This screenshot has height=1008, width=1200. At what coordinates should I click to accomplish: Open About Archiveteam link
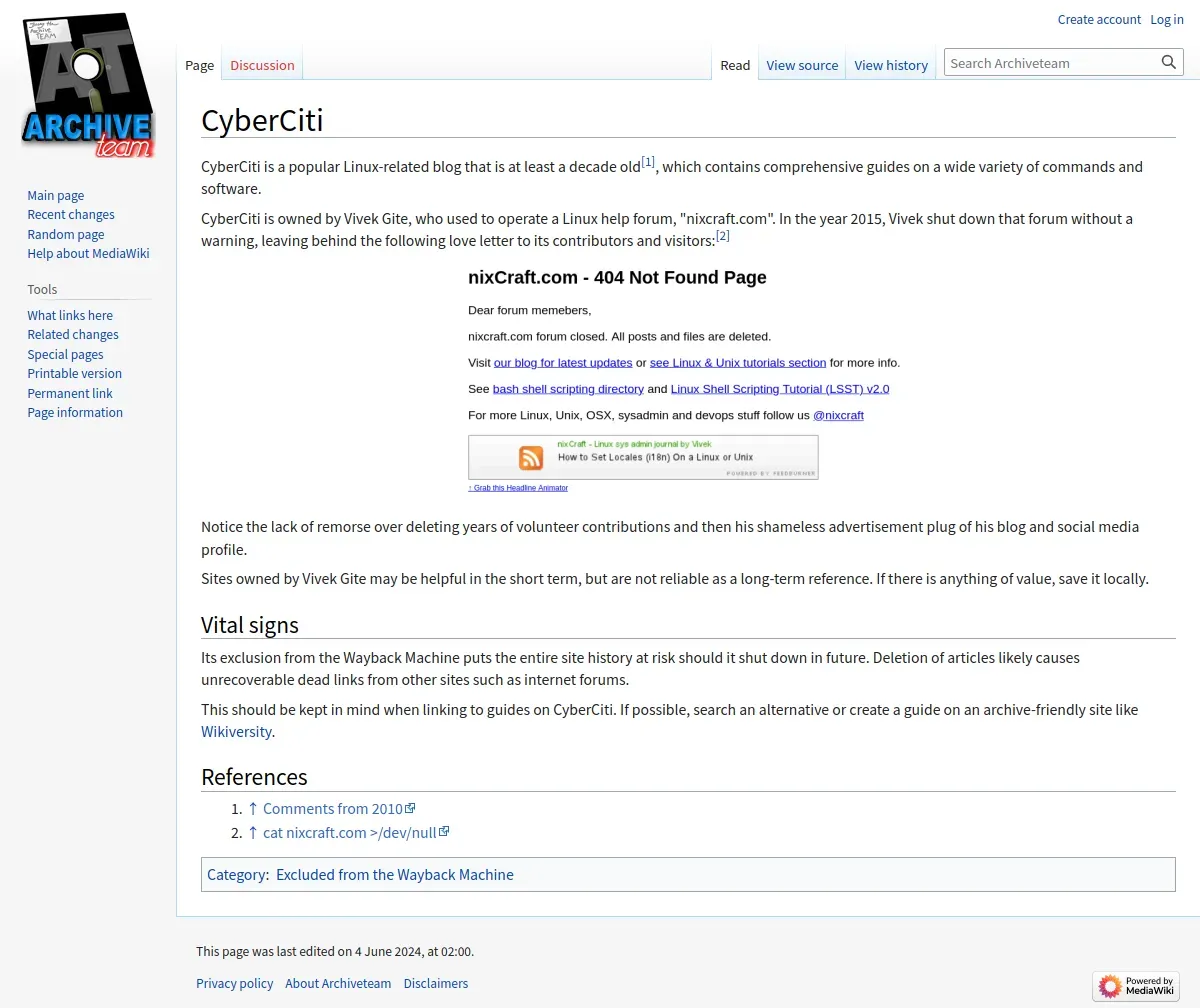338,984
